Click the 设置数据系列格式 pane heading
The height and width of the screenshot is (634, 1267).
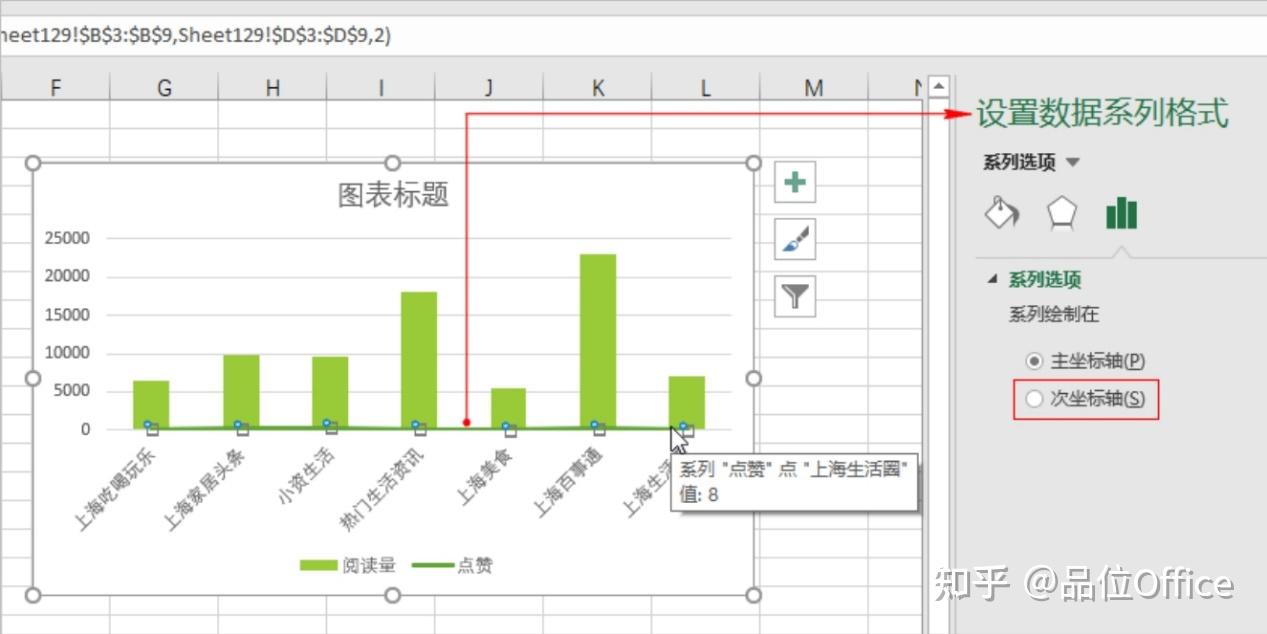(1099, 113)
